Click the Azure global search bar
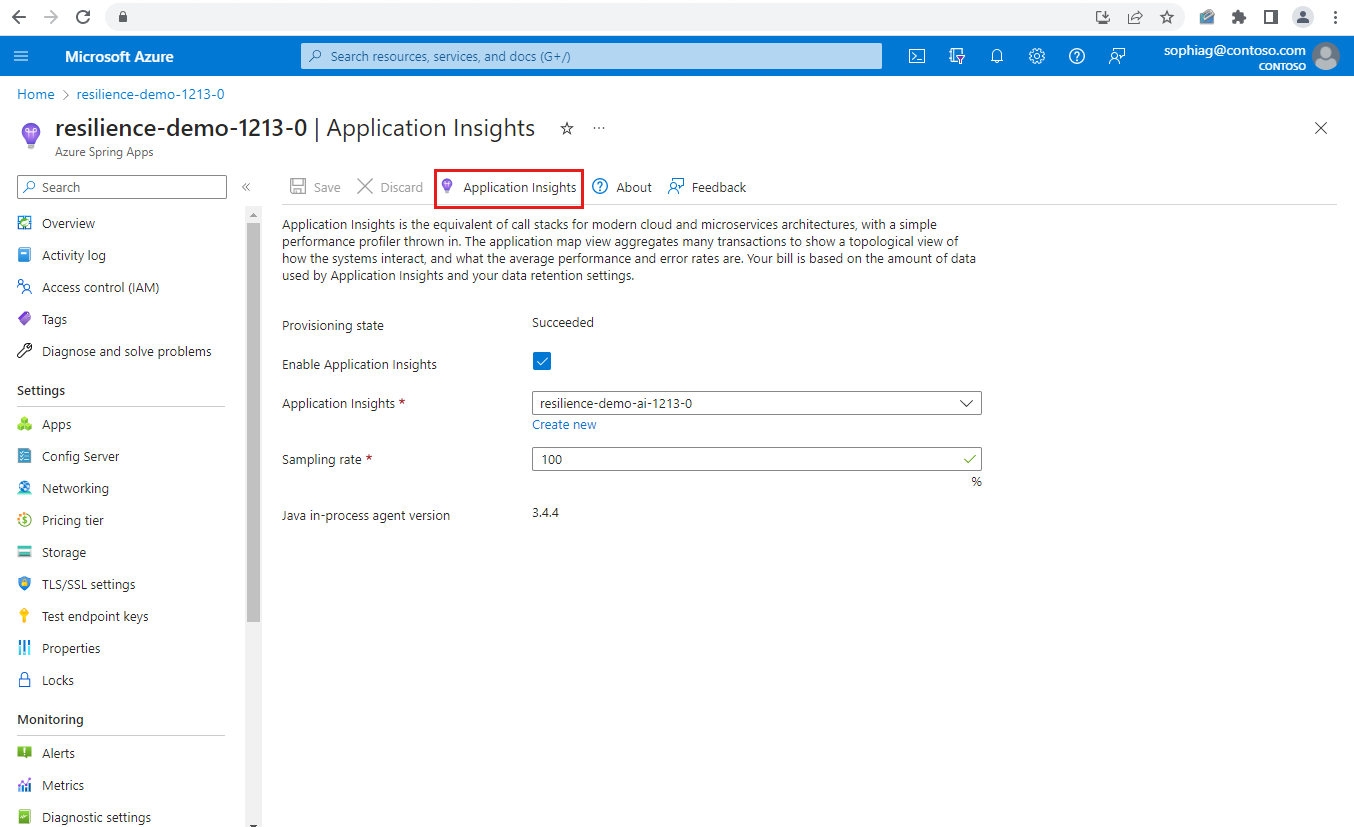The height and width of the screenshot is (827, 1354). tap(591, 56)
